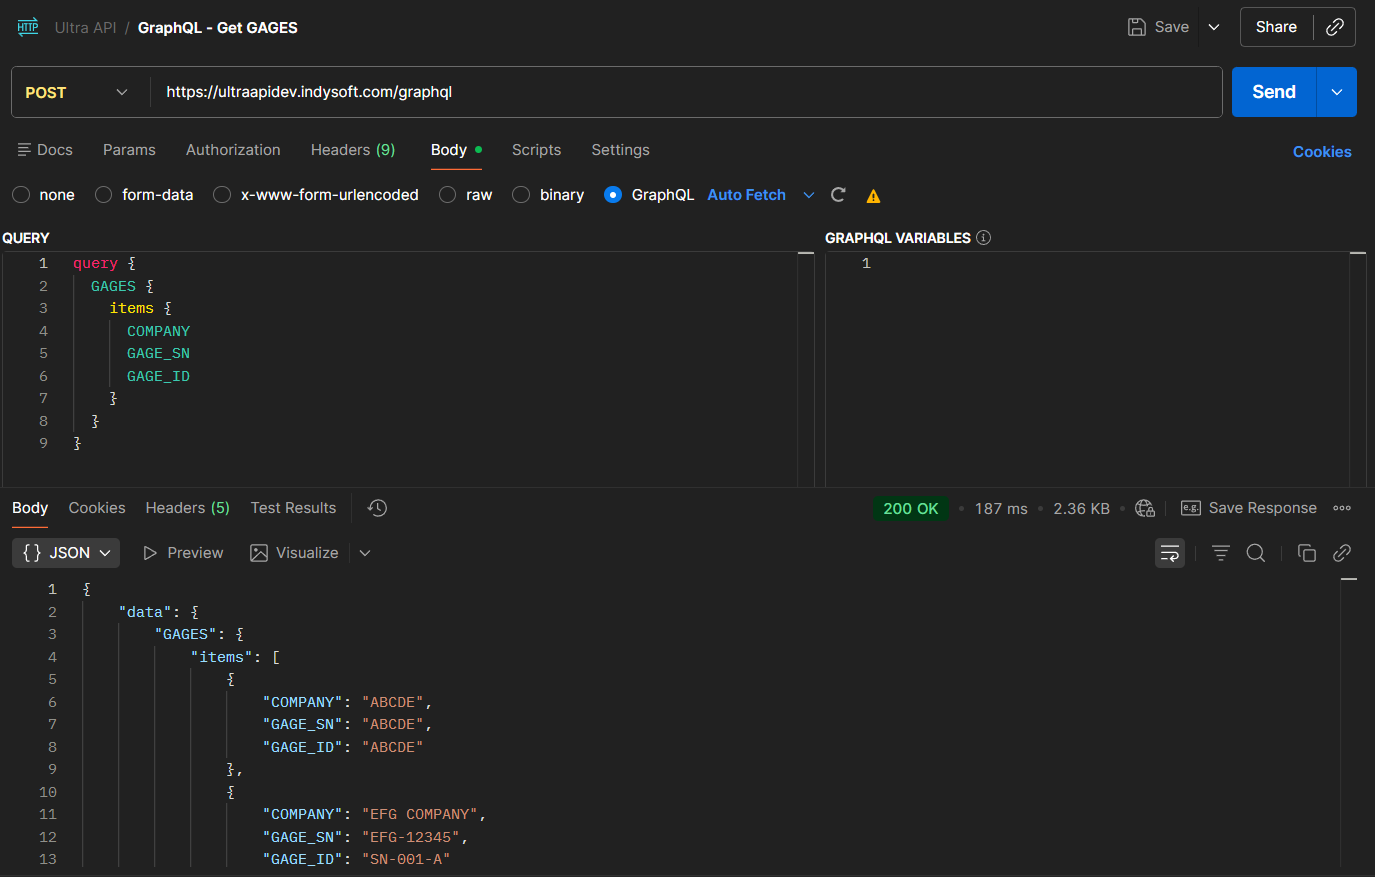
Task: Copy the response body
Action: pyautogui.click(x=1306, y=553)
